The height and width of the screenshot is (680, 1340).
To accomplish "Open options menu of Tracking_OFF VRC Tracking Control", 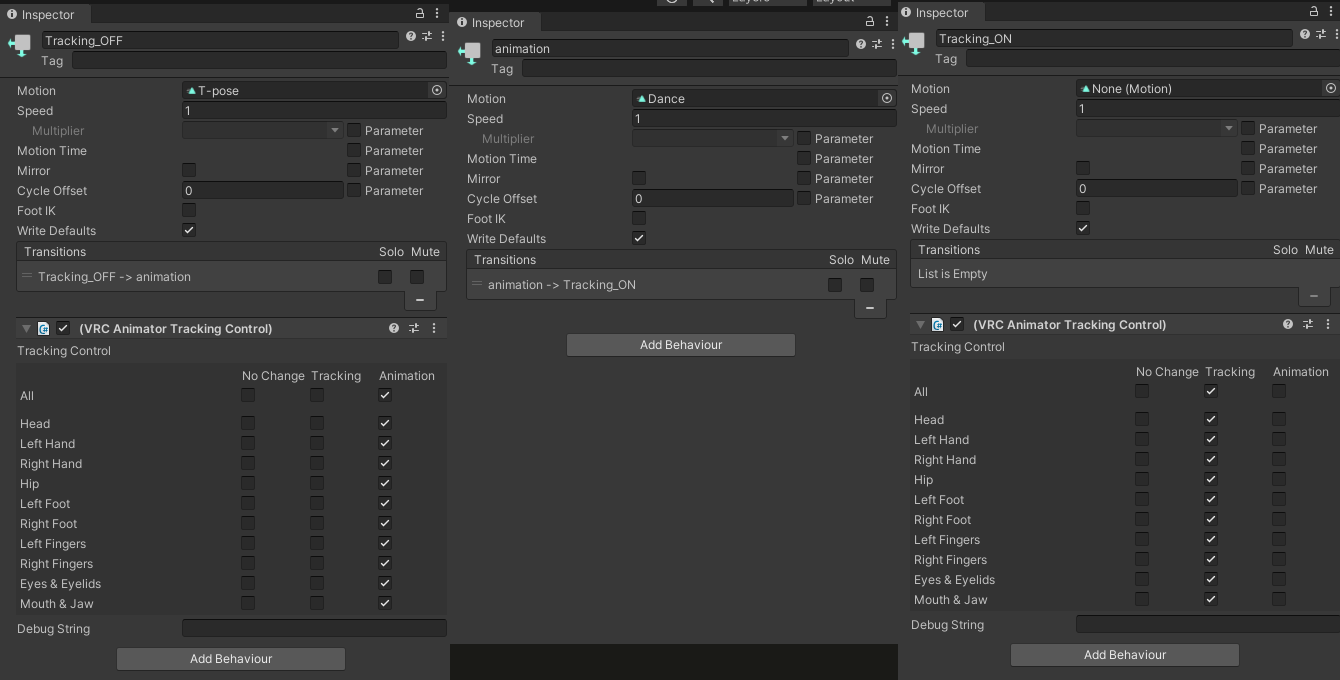I will (x=434, y=328).
